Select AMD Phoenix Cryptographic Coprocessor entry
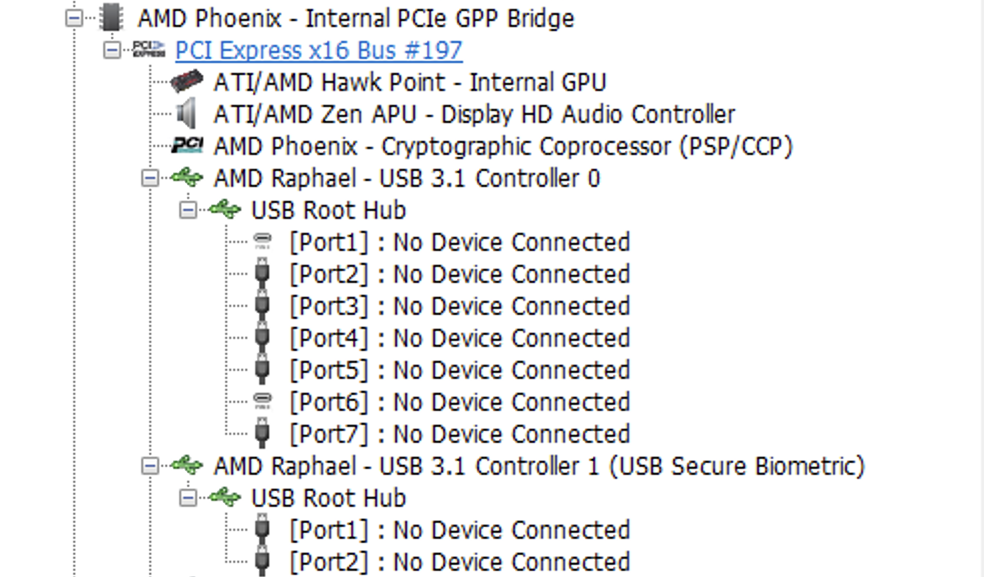This screenshot has height=577, width=984. [503, 146]
